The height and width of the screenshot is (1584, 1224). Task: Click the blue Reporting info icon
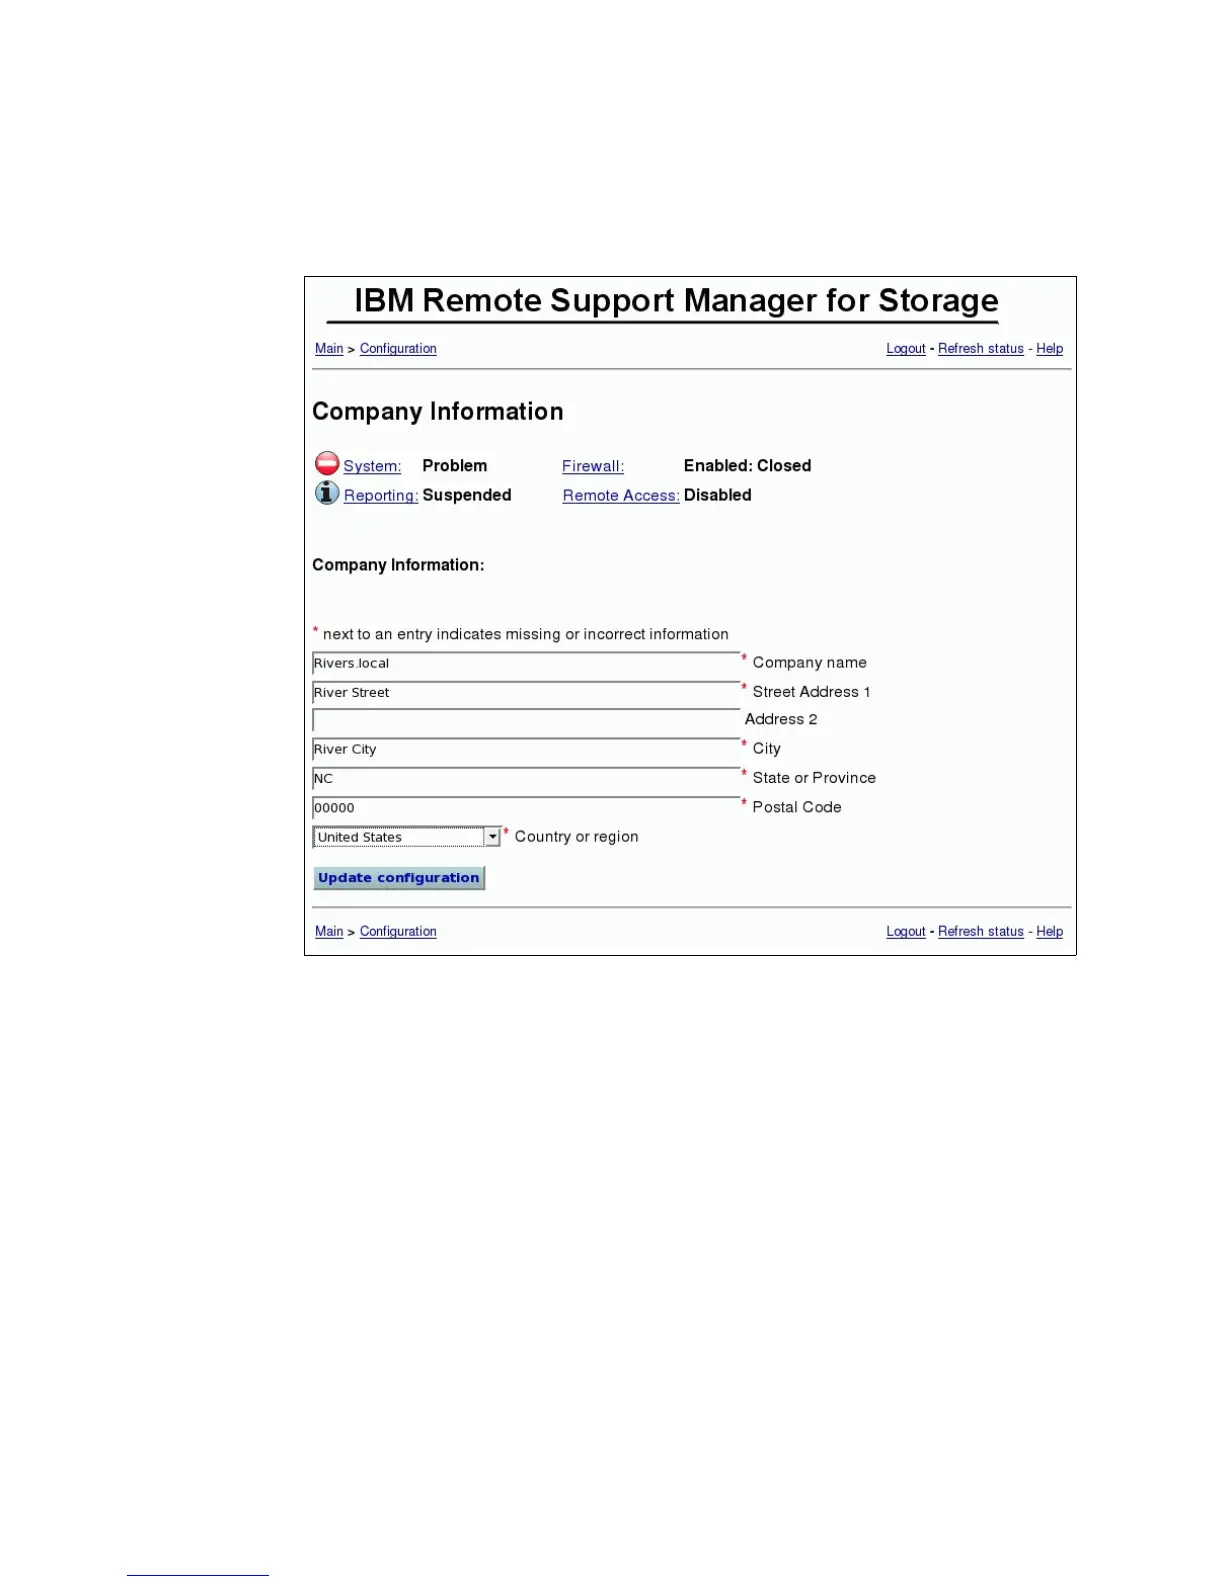pos(327,492)
